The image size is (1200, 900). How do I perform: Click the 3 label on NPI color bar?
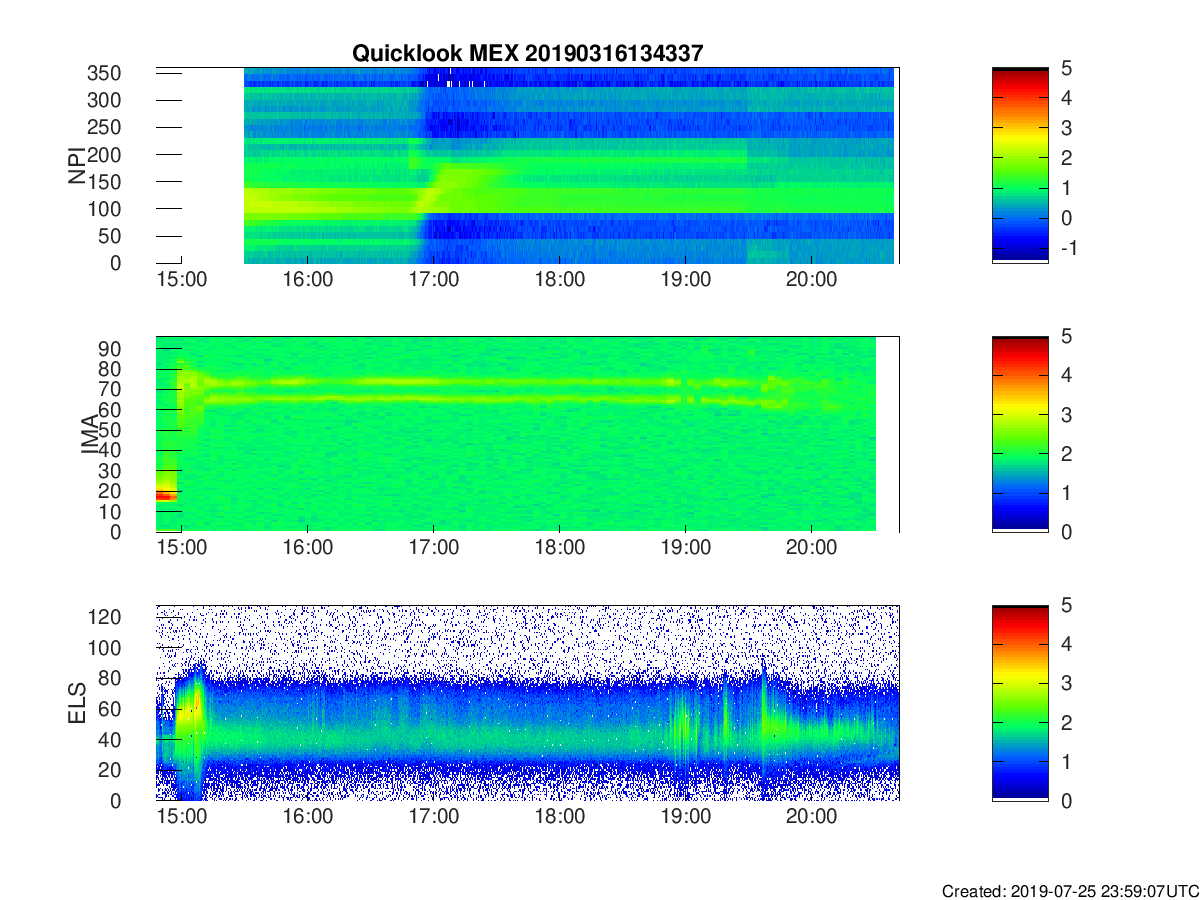coord(1066,128)
